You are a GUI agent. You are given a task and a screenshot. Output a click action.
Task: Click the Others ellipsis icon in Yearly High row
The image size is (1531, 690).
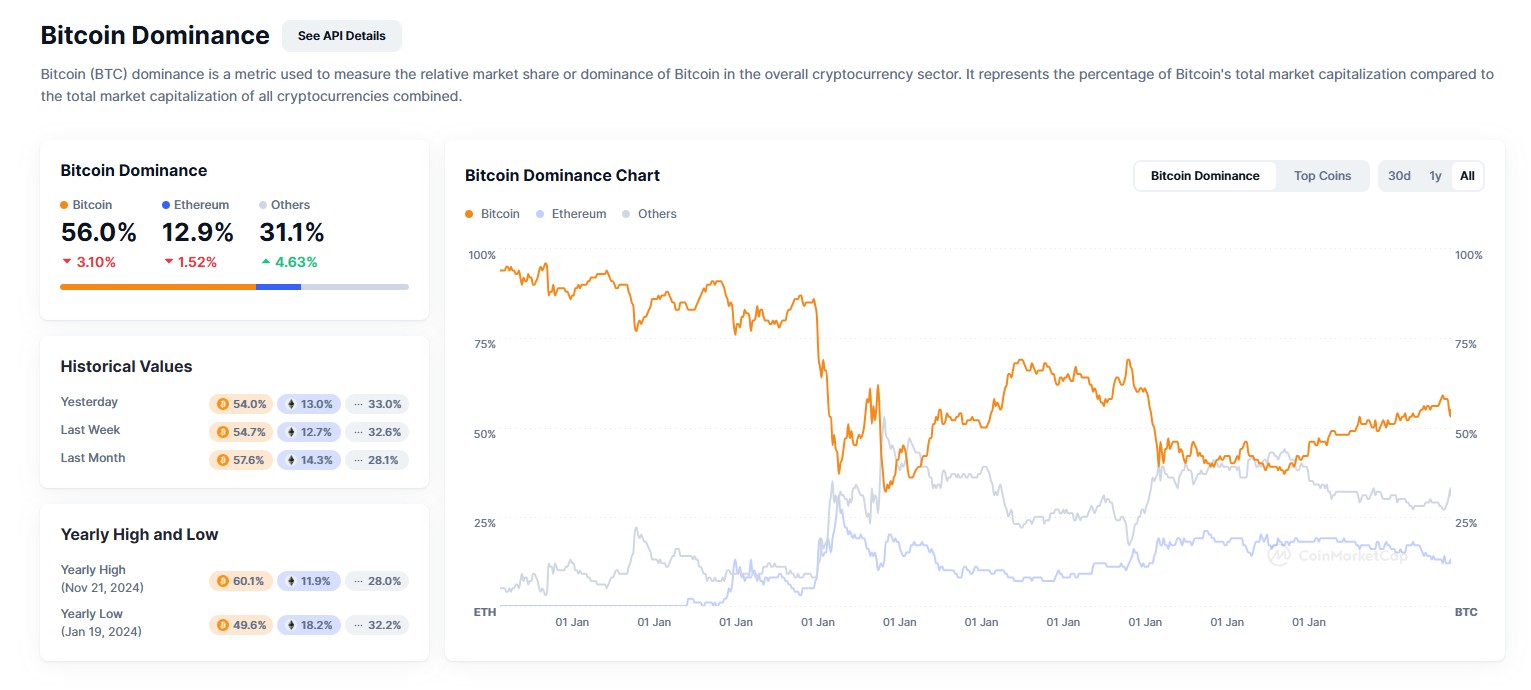pyautogui.click(x=358, y=581)
